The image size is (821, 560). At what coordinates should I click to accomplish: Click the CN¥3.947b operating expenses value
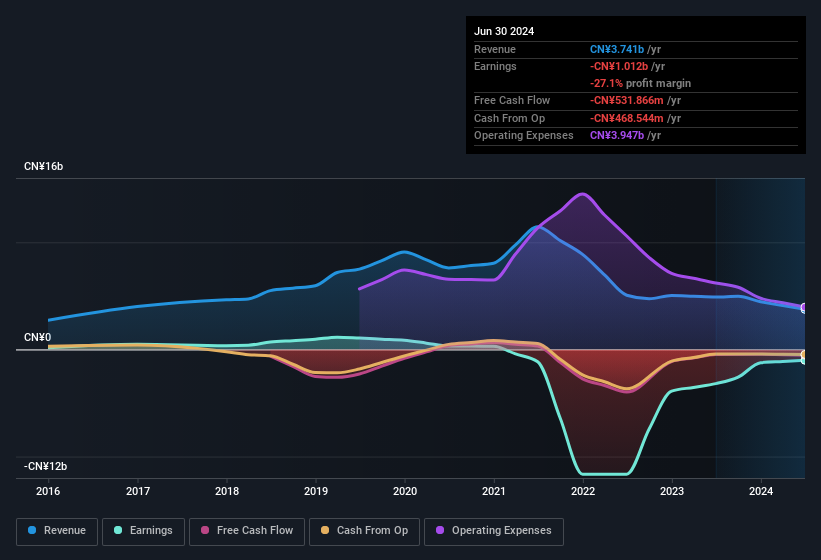[x=617, y=136]
